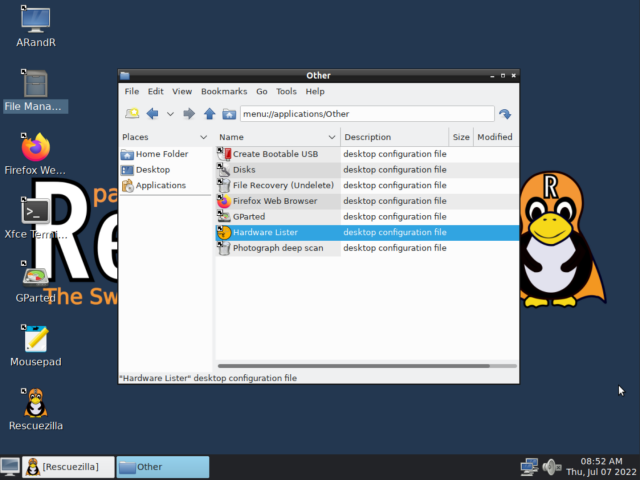Open the Go menu
This screenshot has height=480, width=640.
tap(262, 91)
